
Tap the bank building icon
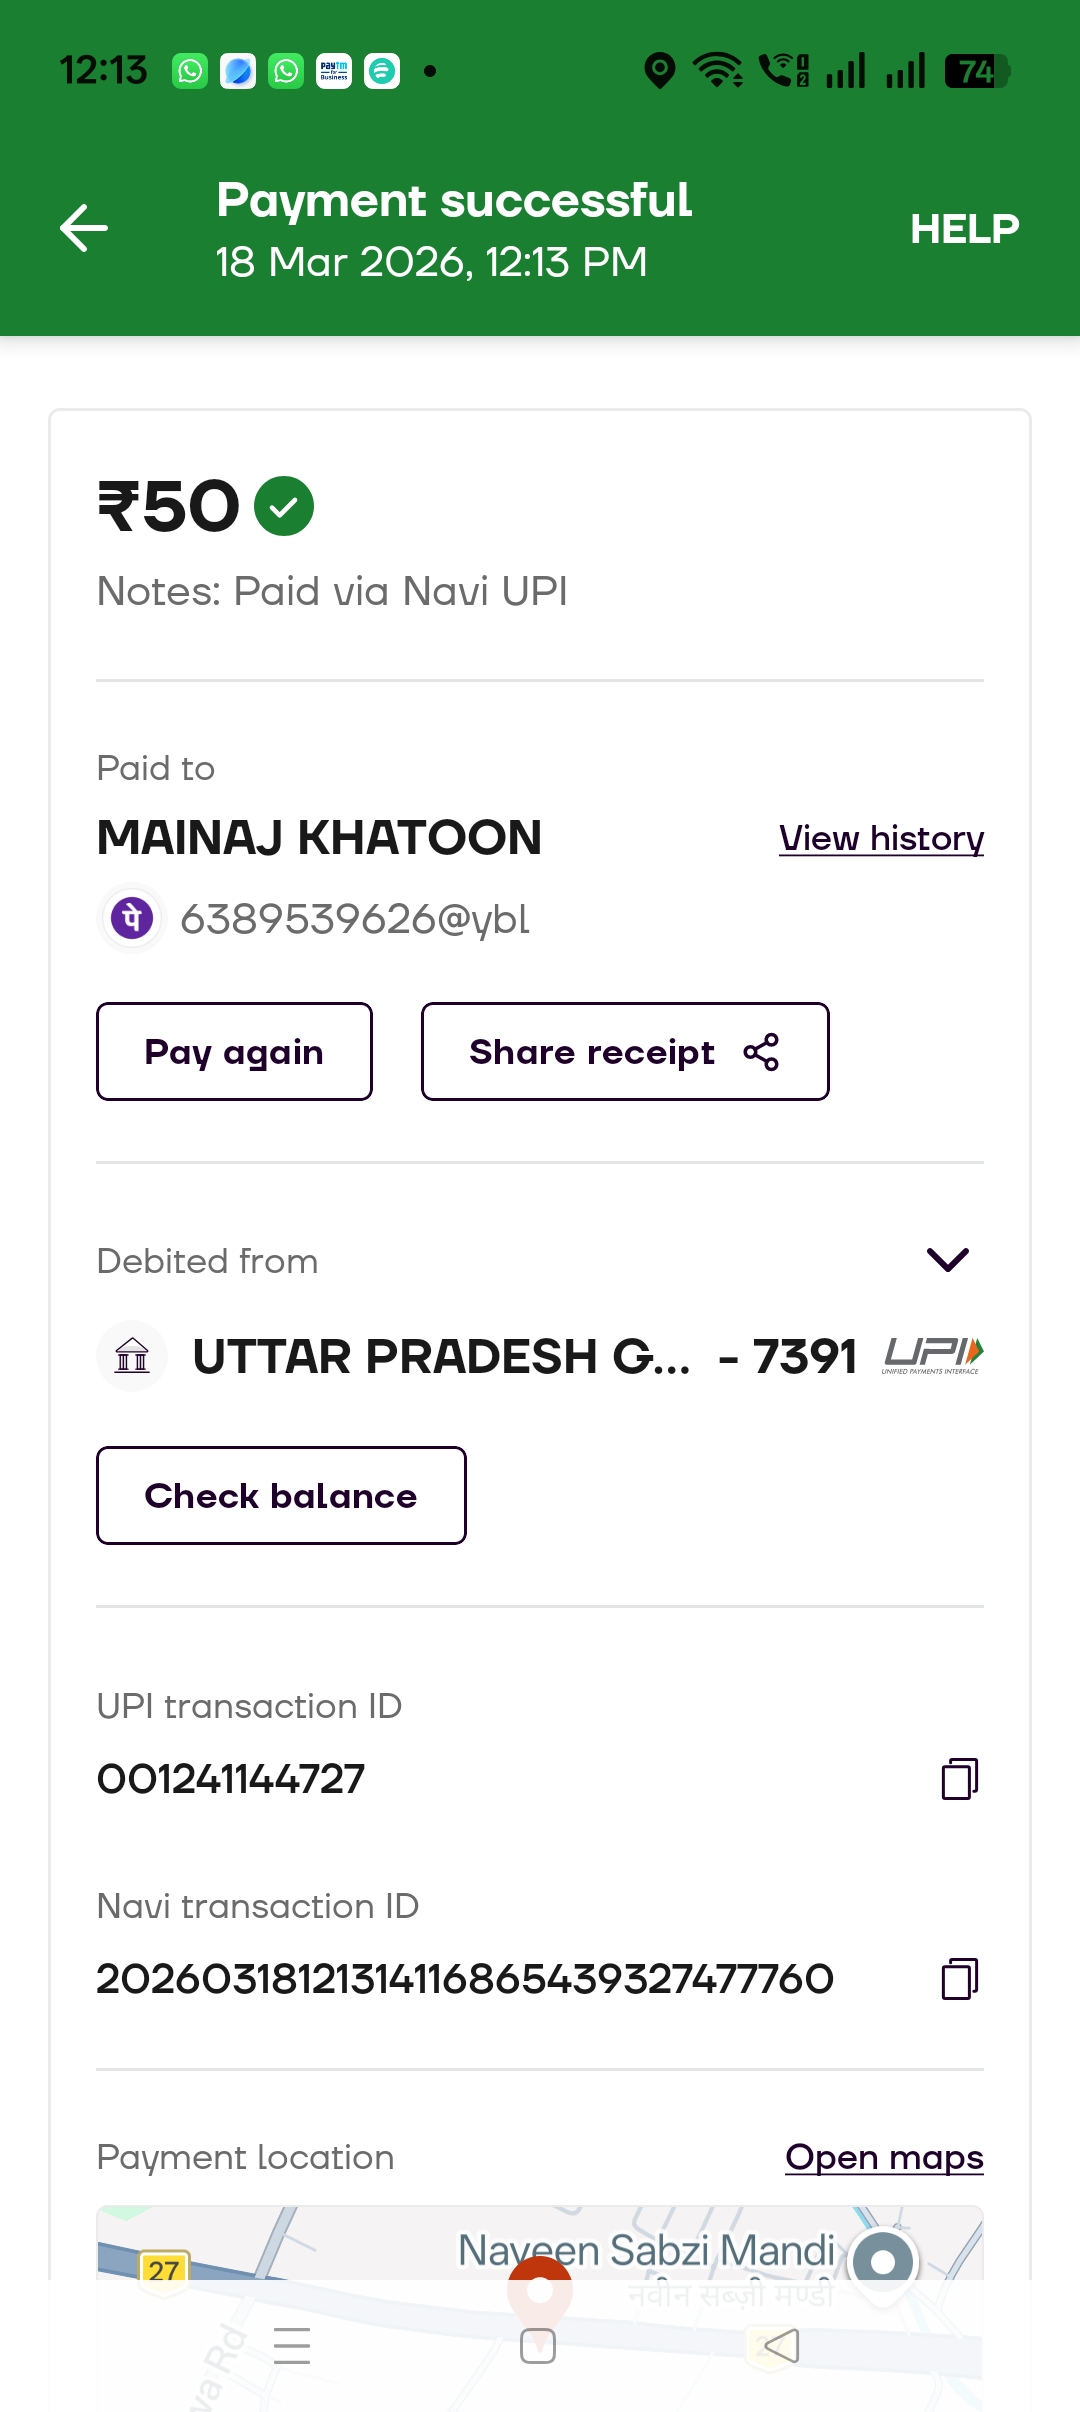pos(132,1356)
